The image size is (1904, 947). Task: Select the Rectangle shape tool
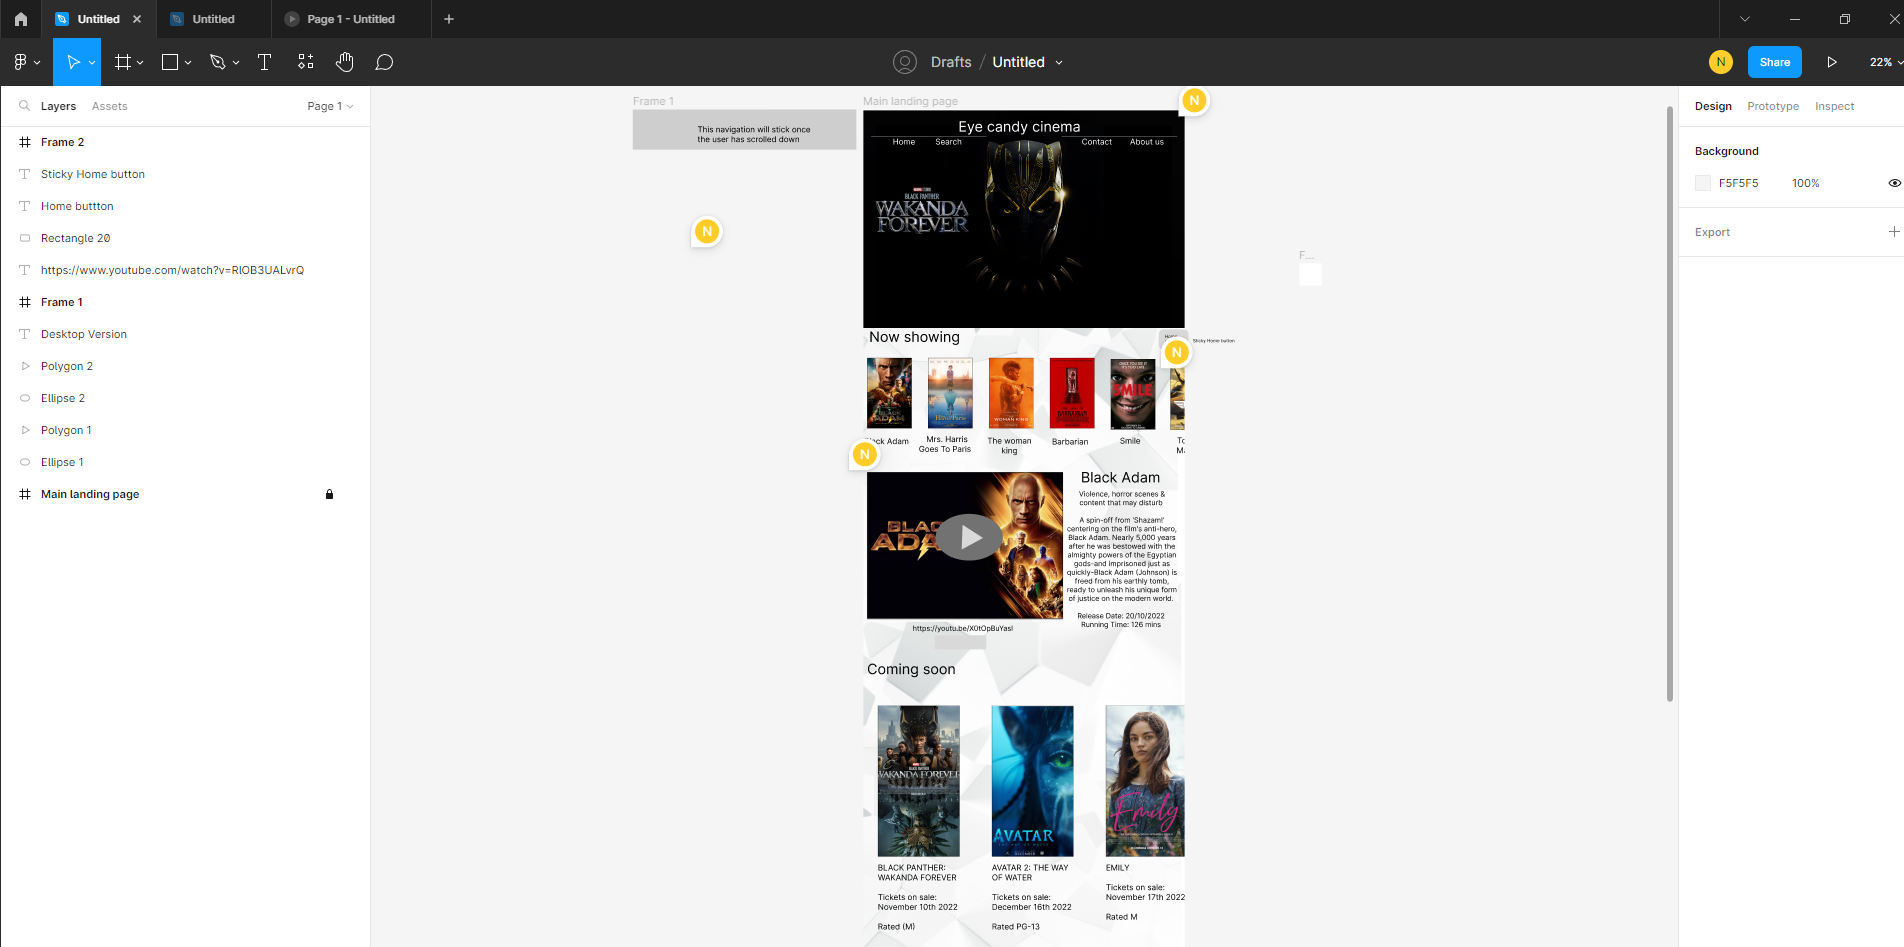pos(170,62)
